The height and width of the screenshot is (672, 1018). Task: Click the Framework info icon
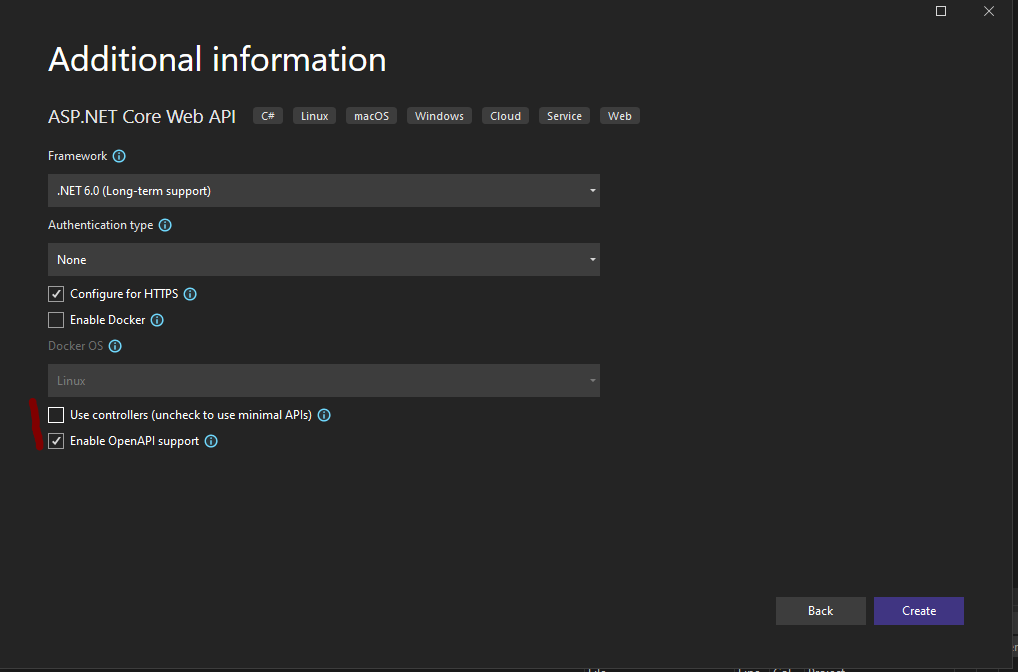119,157
